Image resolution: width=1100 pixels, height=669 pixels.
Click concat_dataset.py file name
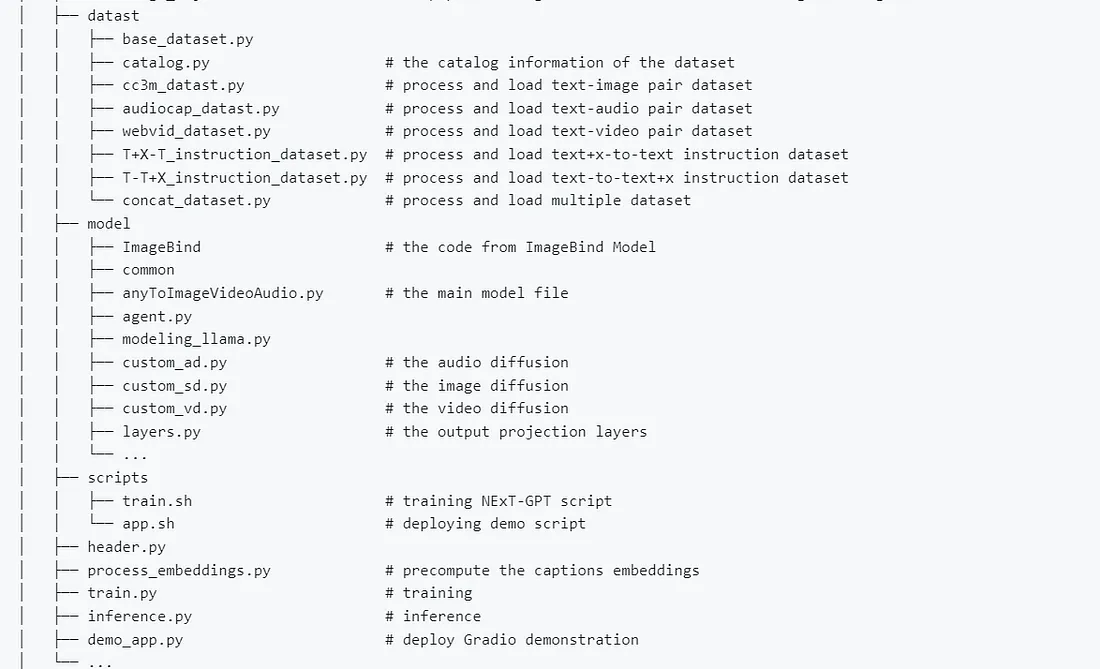point(196,201)
